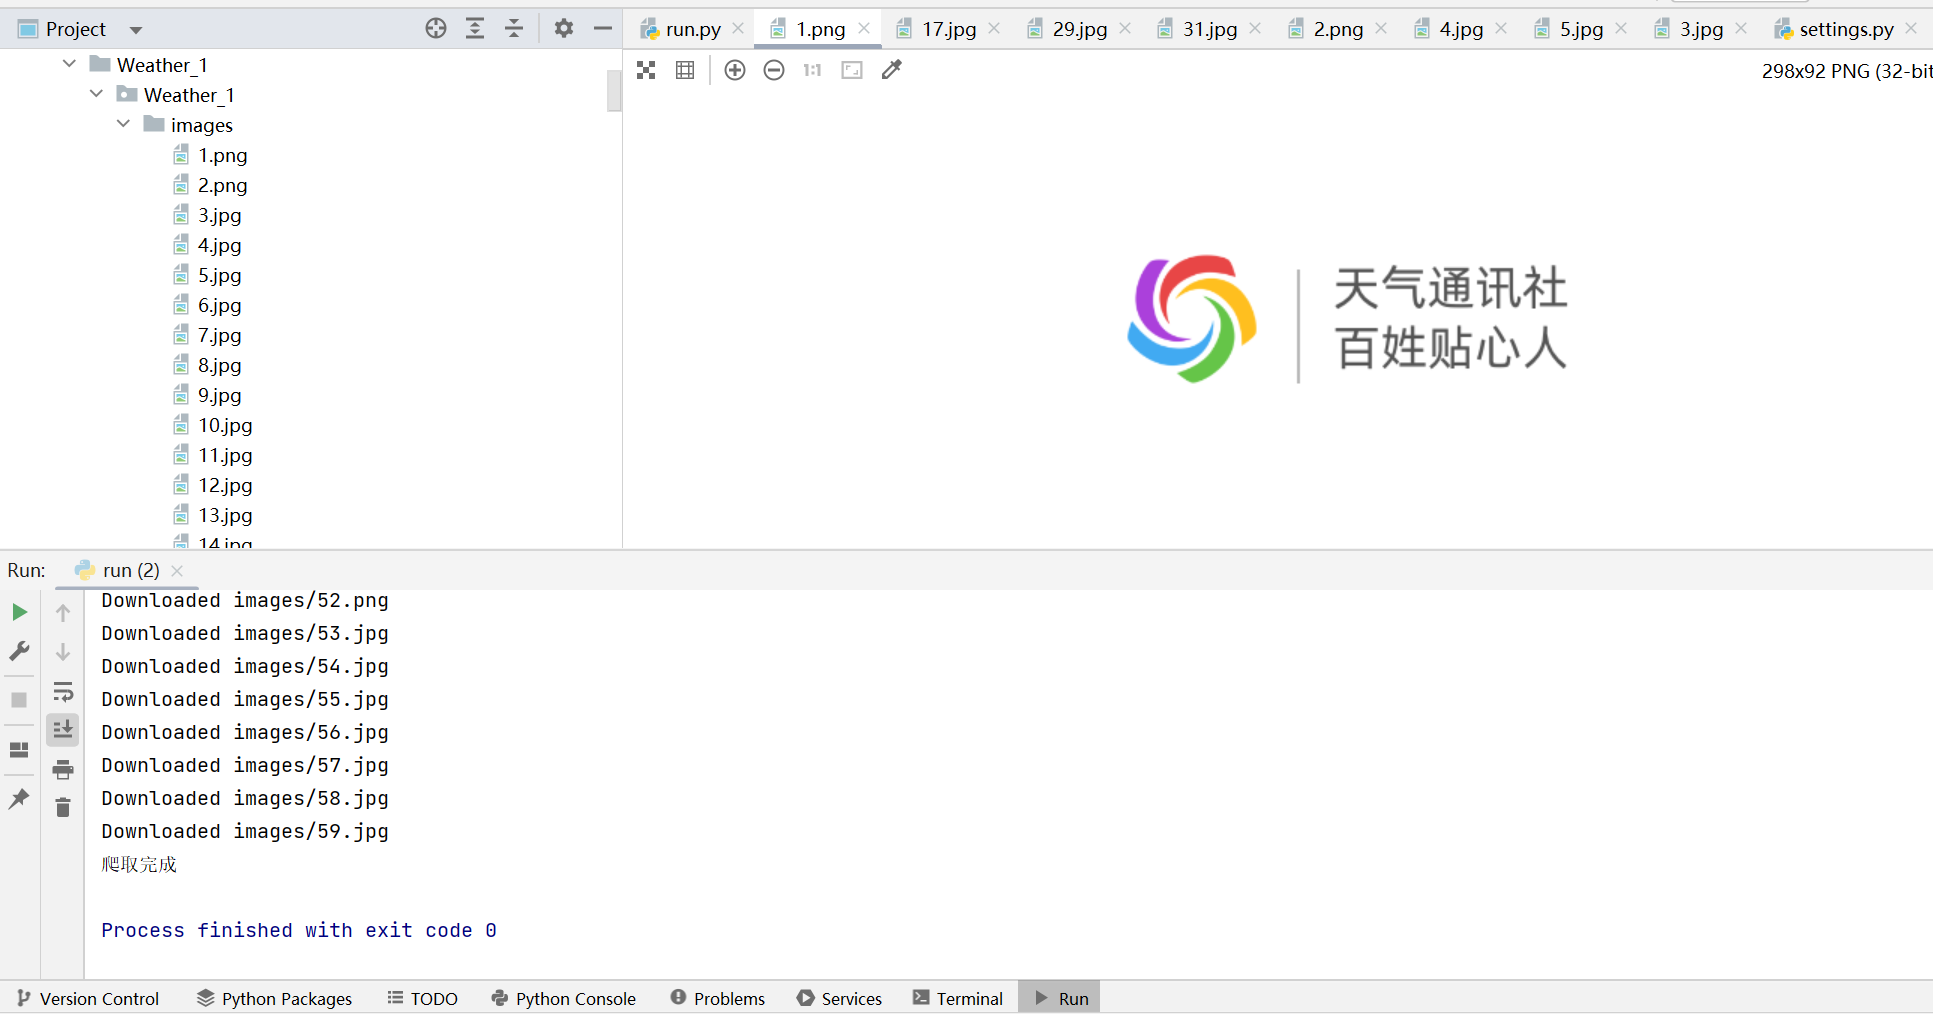
Task: Select 1.png in project tree
Action: click(222, 155)
